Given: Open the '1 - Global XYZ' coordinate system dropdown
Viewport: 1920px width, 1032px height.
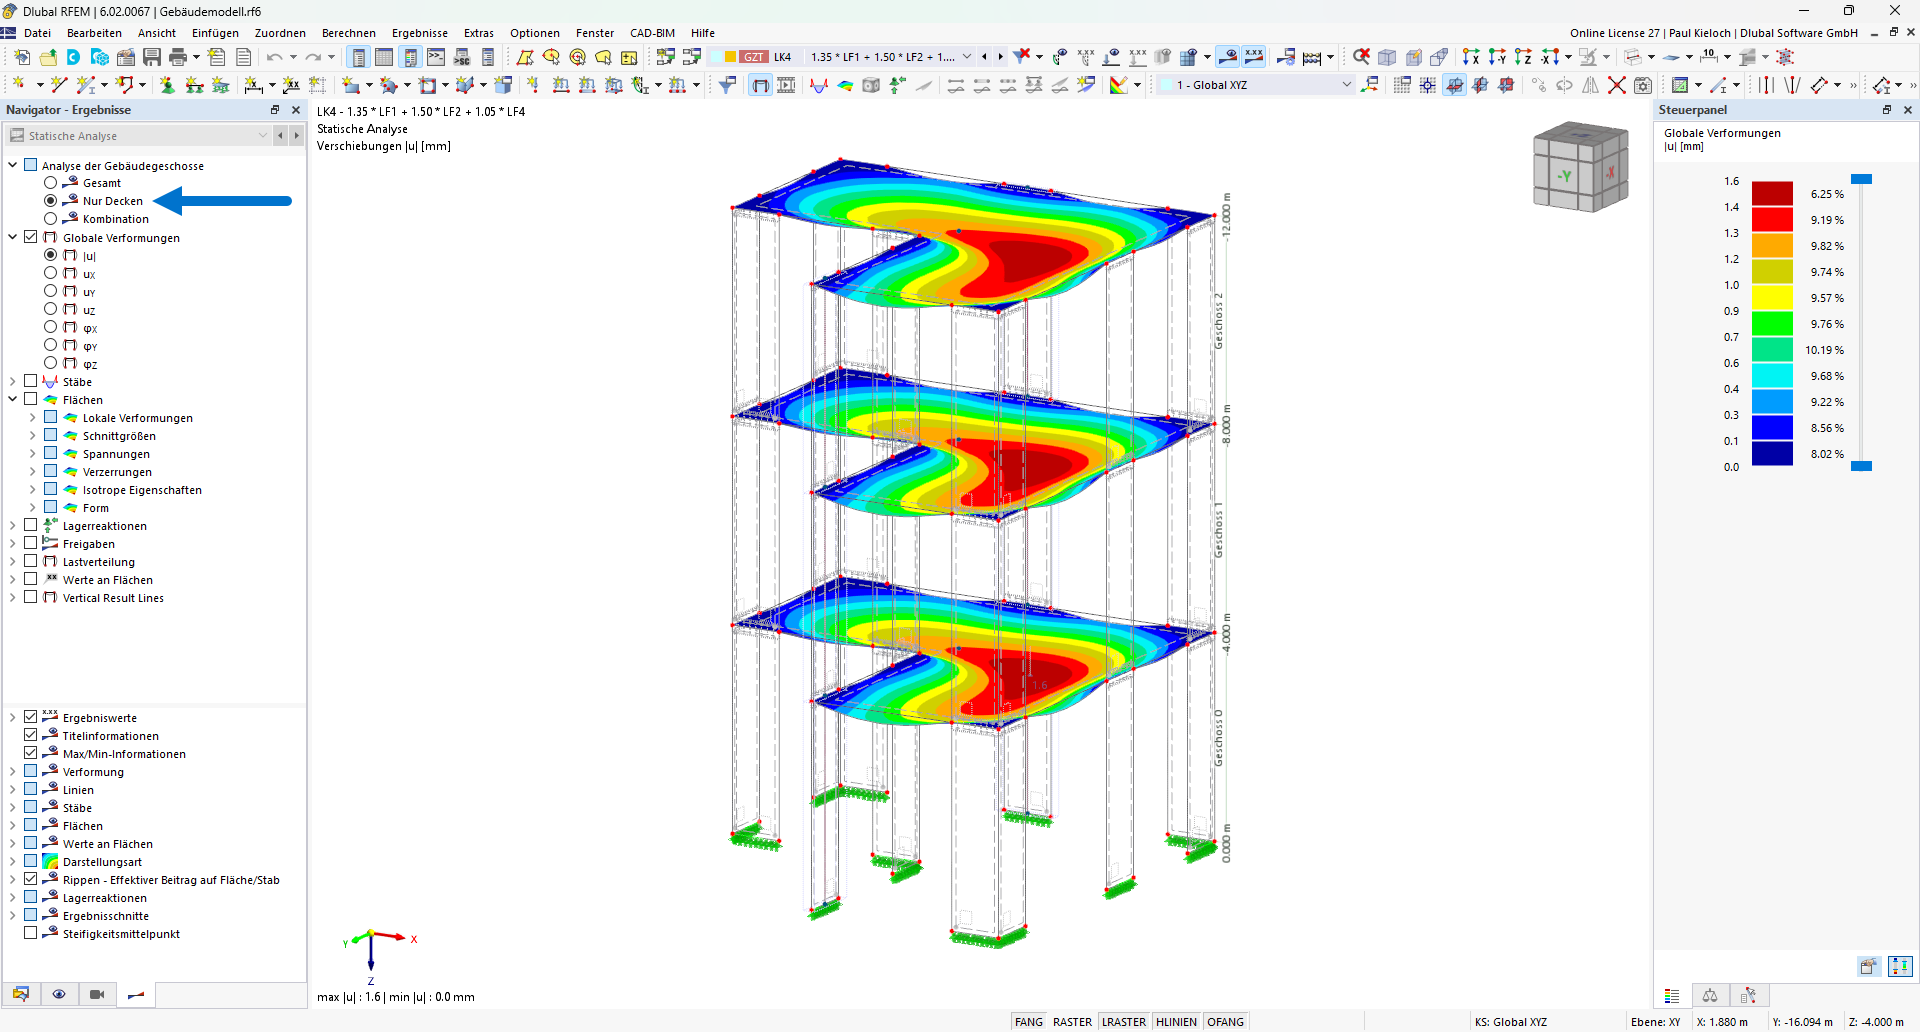Looking at the screenshot, I should 1345,85.
